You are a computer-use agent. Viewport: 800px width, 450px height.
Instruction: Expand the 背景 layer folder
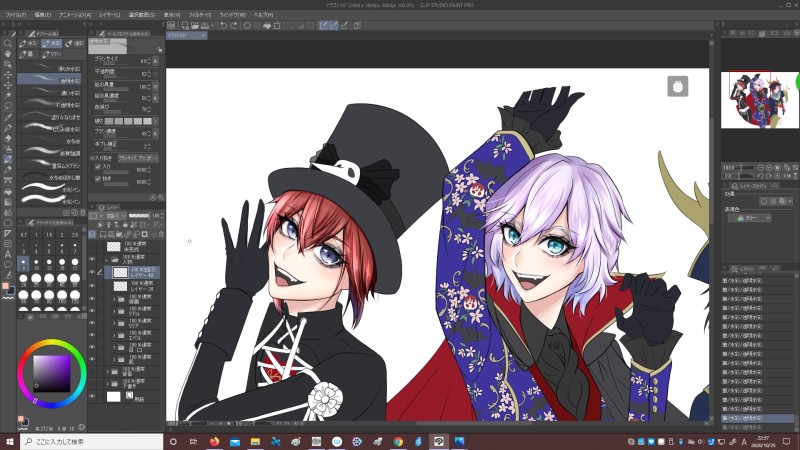coord(108,371)
